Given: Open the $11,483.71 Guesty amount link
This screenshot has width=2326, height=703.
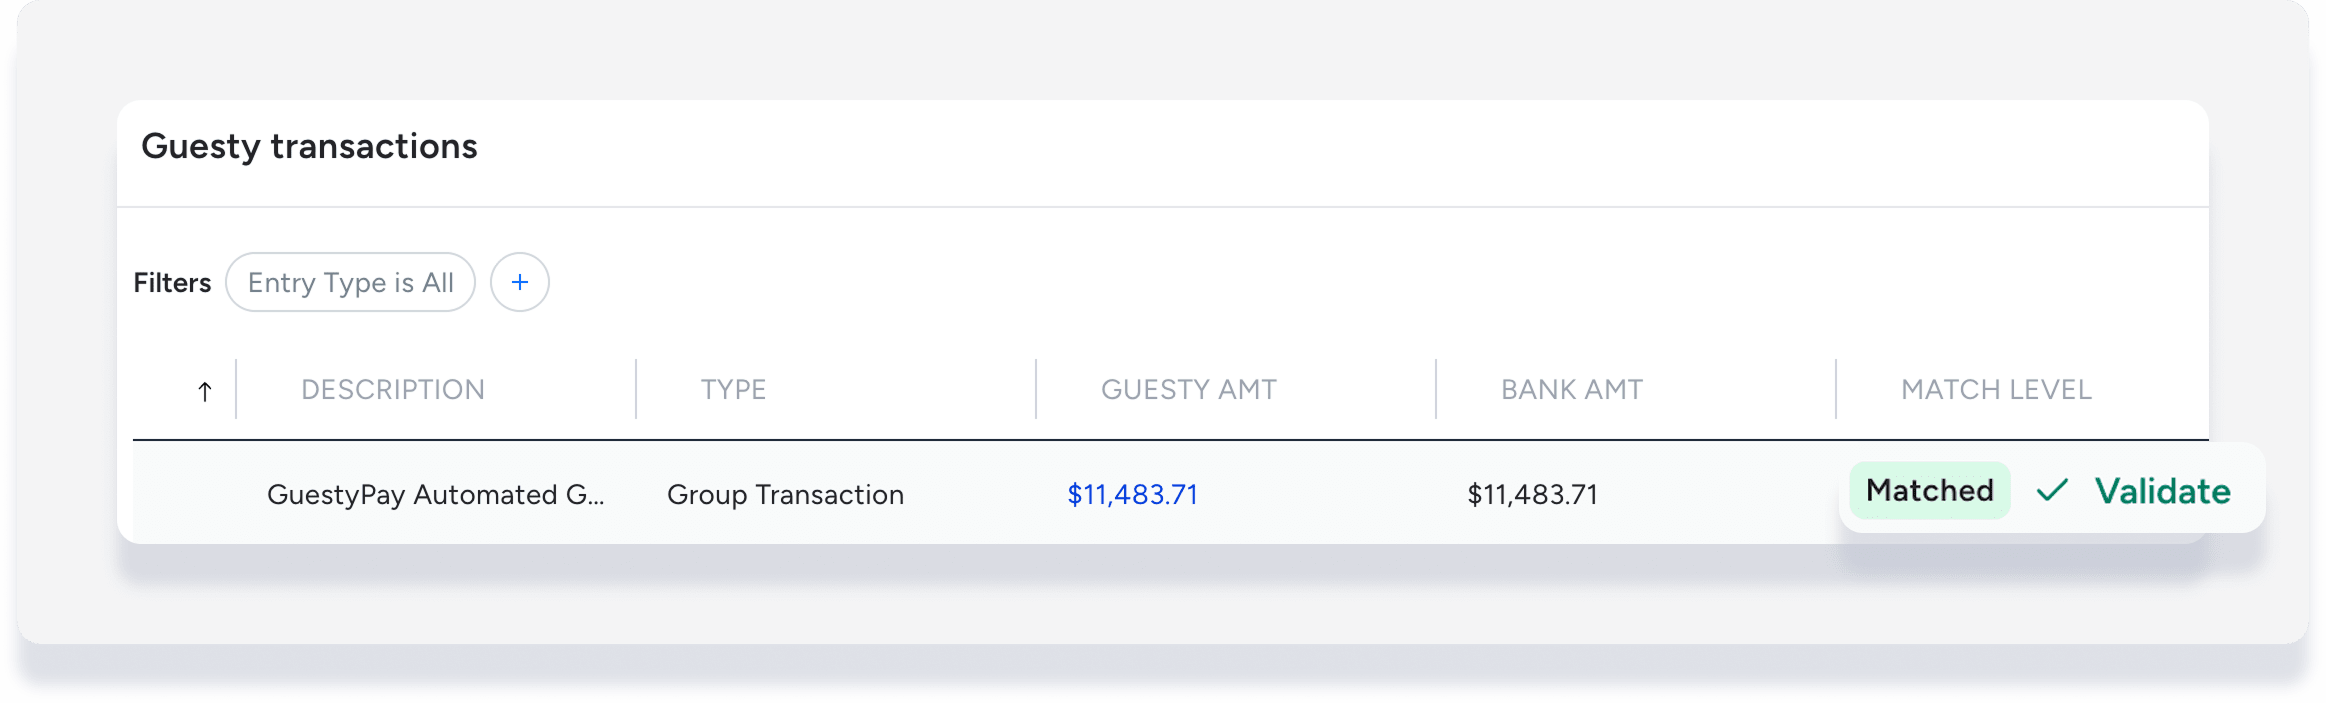Looking at the screenshot, I should 1132,494.
